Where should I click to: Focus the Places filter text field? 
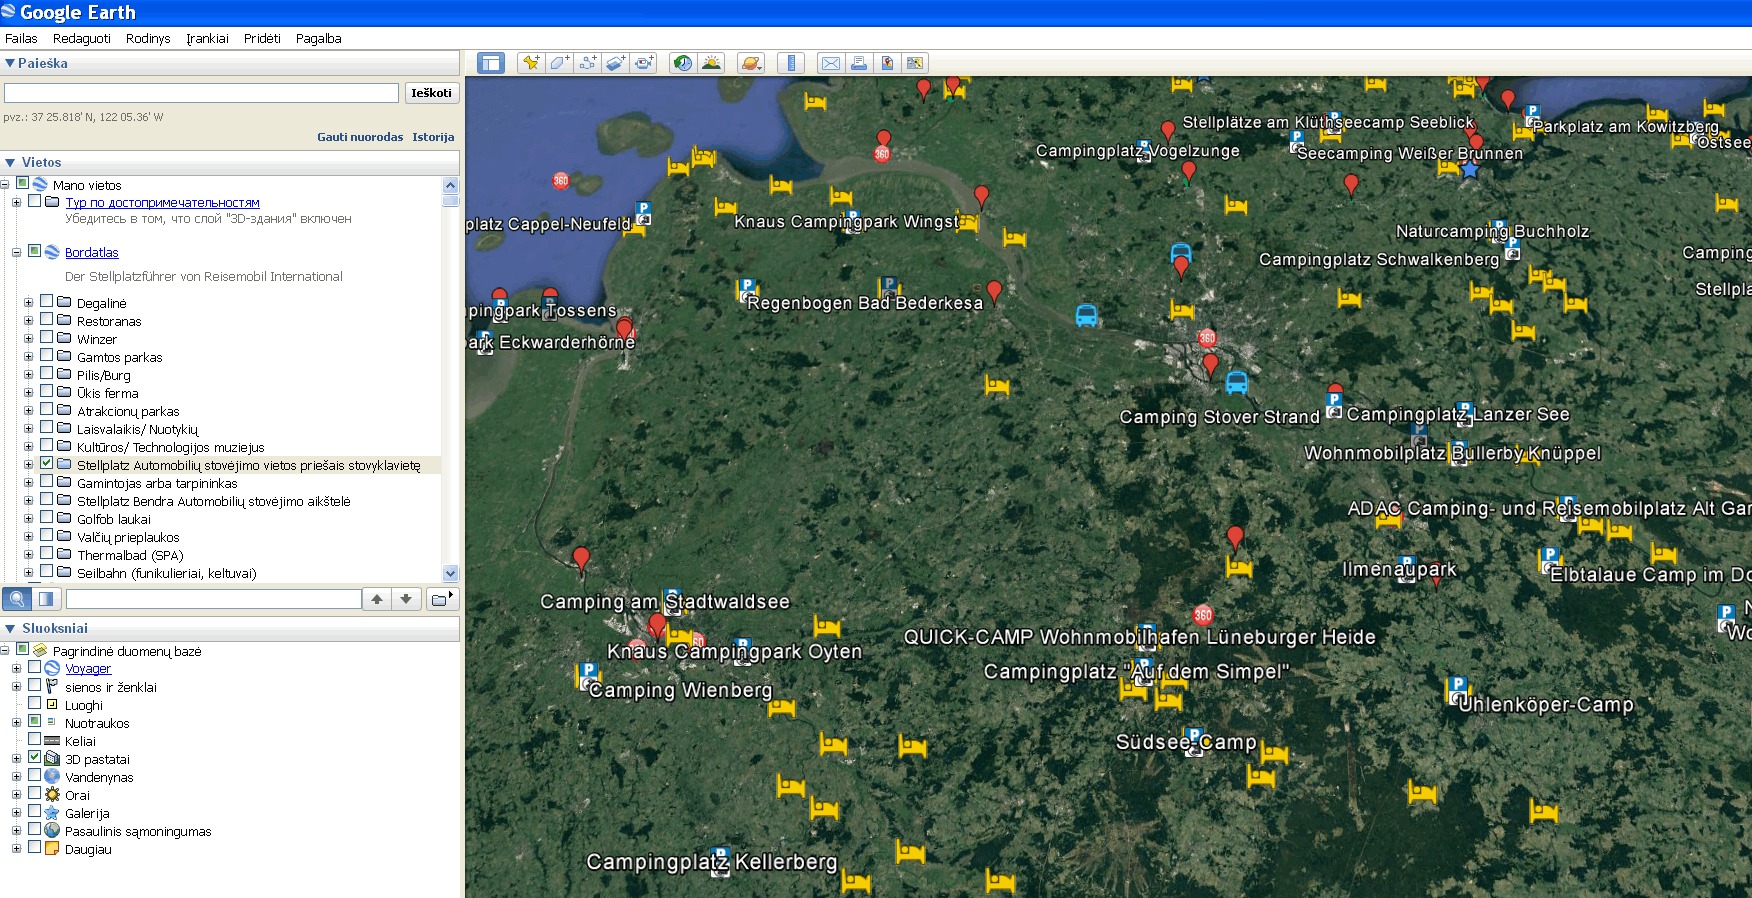tap(213, 599)
